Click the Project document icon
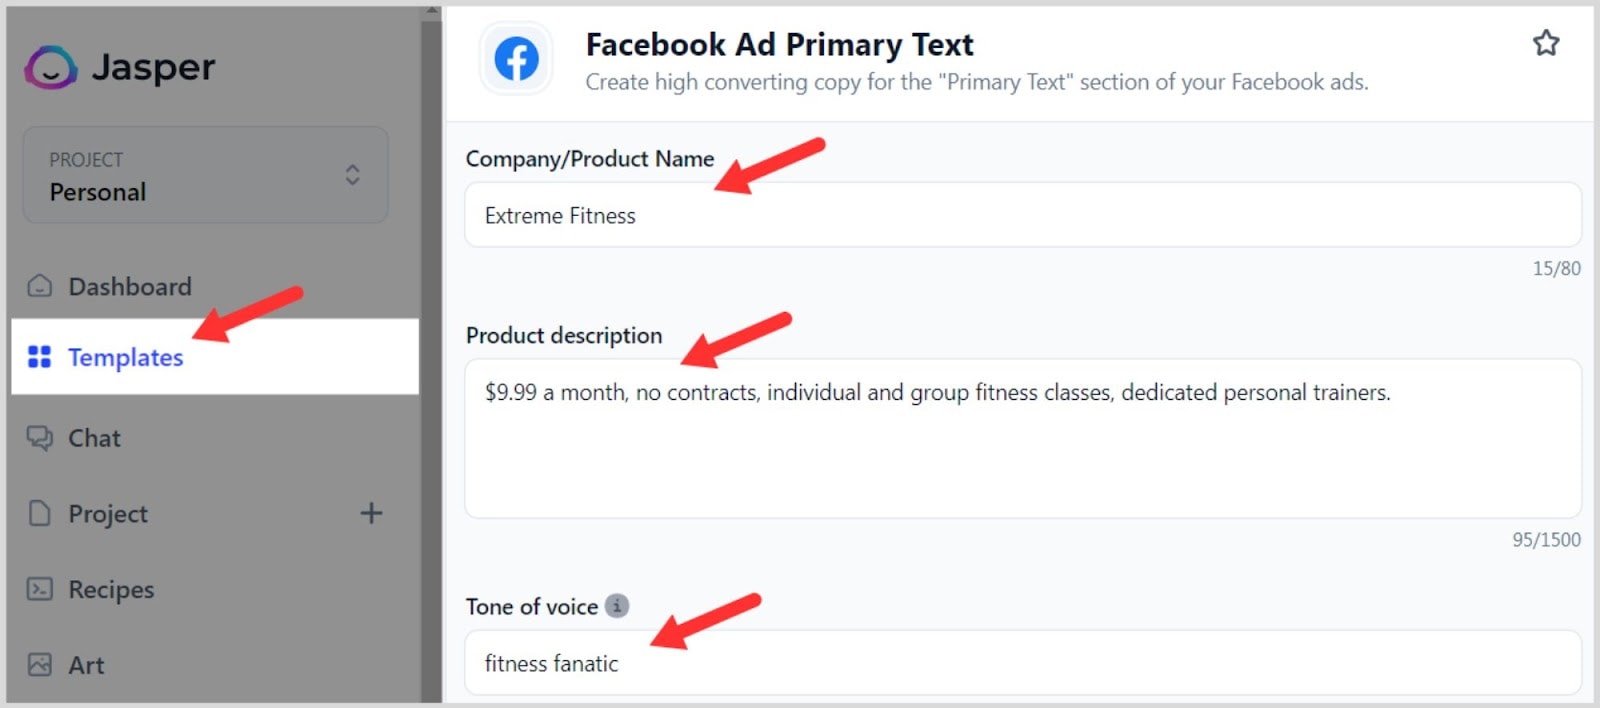Viewport: 1600px width, 708px height. tap(40, 514)
